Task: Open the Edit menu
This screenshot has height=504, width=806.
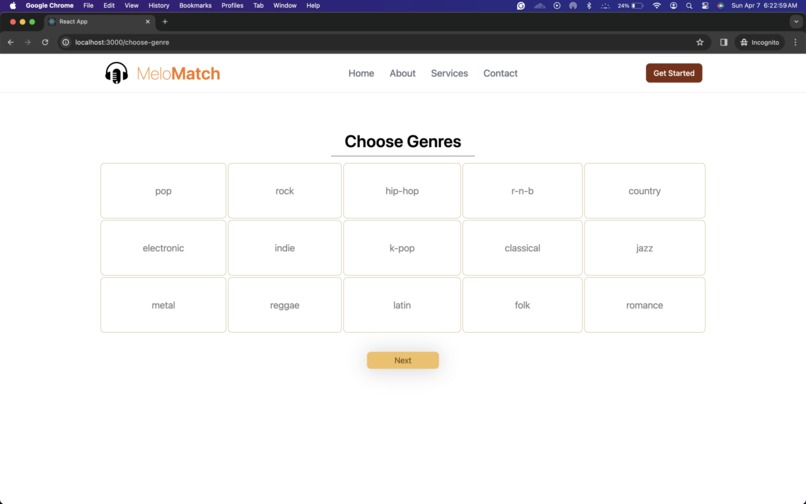Action: [109, 6]
